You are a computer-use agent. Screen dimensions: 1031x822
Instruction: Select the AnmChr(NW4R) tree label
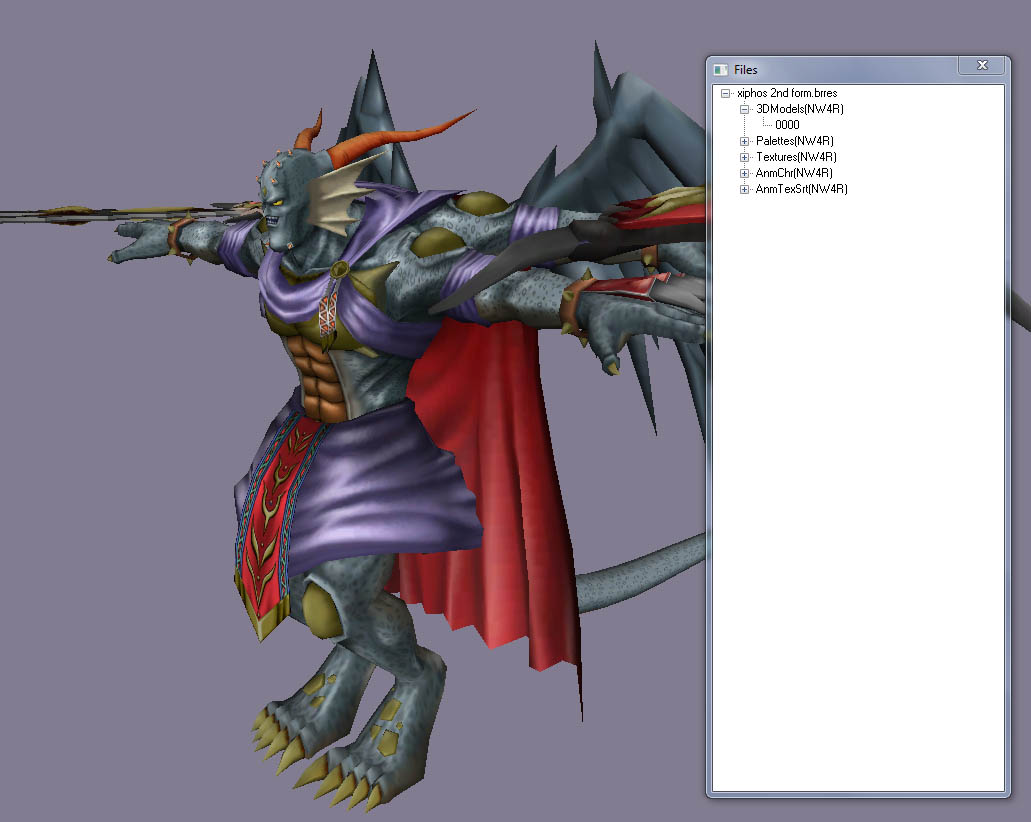point(794,173)
